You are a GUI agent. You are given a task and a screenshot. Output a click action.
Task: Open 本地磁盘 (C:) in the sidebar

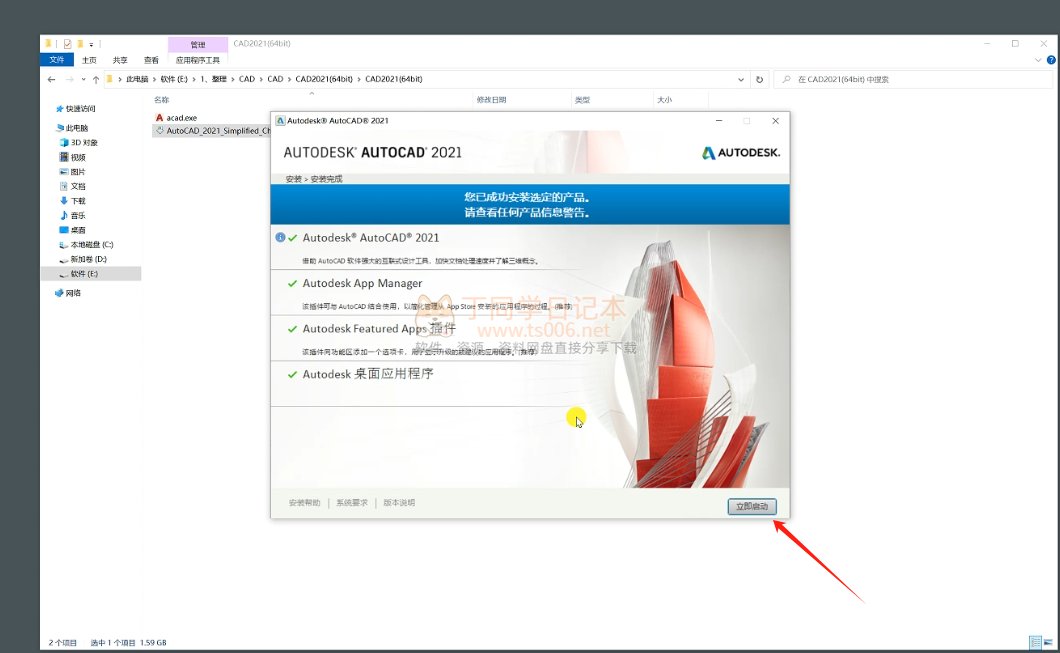(91, 245)
